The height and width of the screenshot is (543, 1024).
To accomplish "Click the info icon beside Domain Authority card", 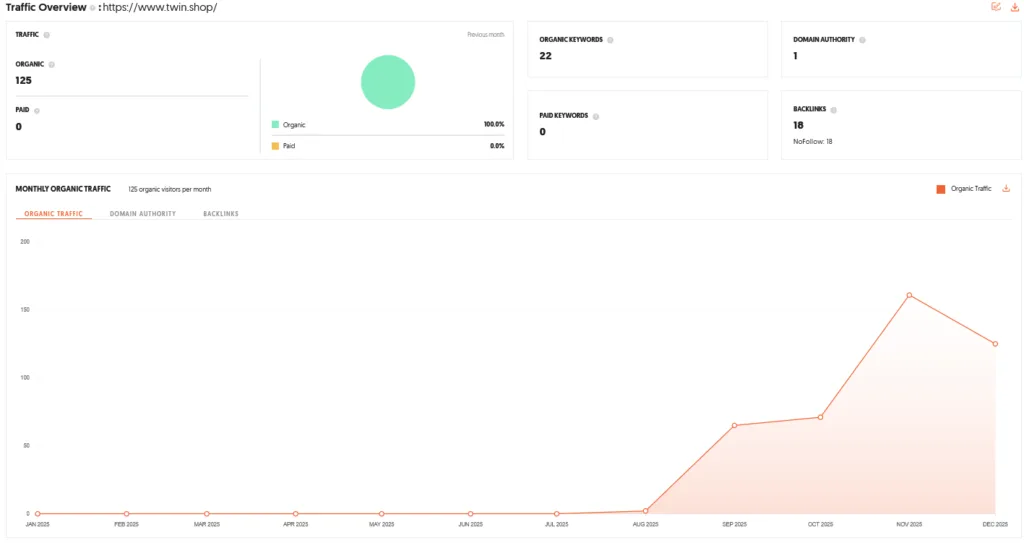I will (x=862, y=40).
